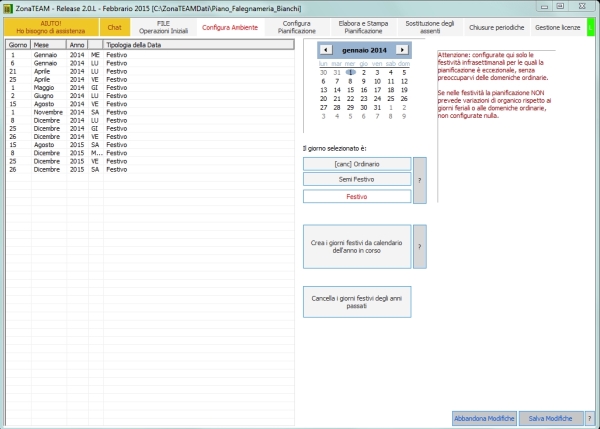This screenshot has height=429, width=600.
Task: Click Abbandona Modifiche button
Action: tap(484, 418)
